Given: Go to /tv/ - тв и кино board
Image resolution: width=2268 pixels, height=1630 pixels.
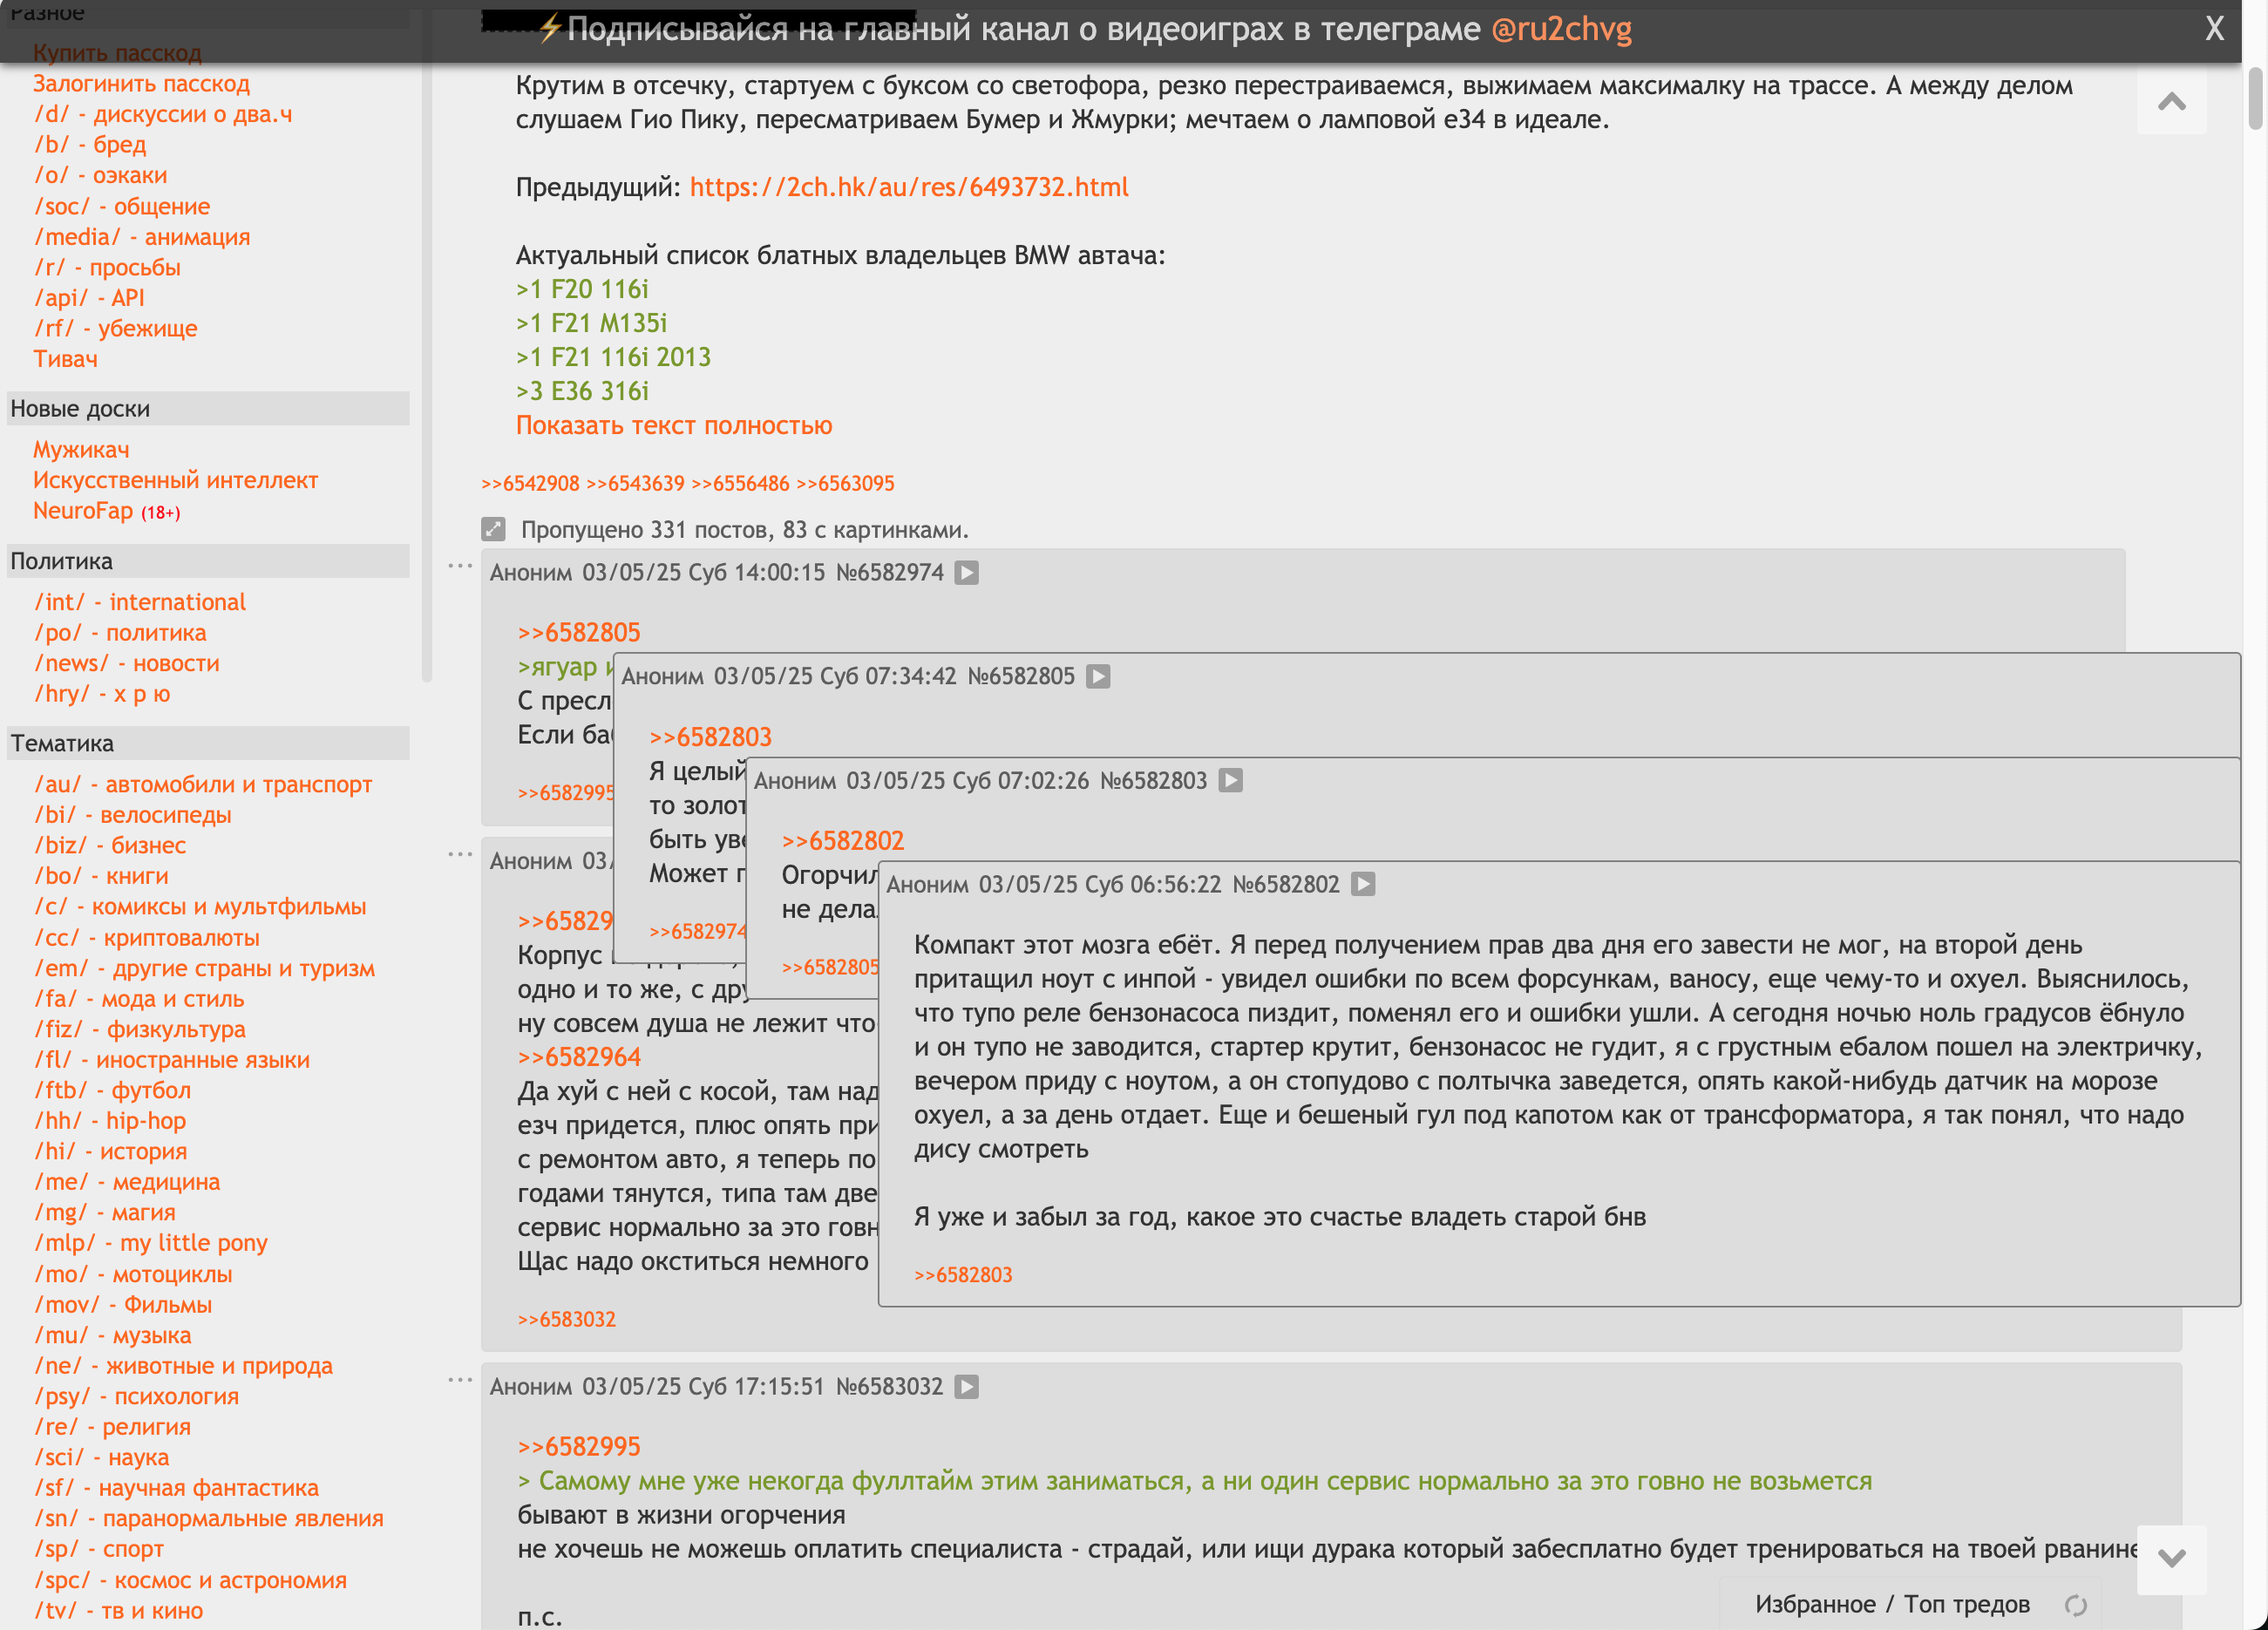Looking at the screenshot, I should tap(118, 1611).
